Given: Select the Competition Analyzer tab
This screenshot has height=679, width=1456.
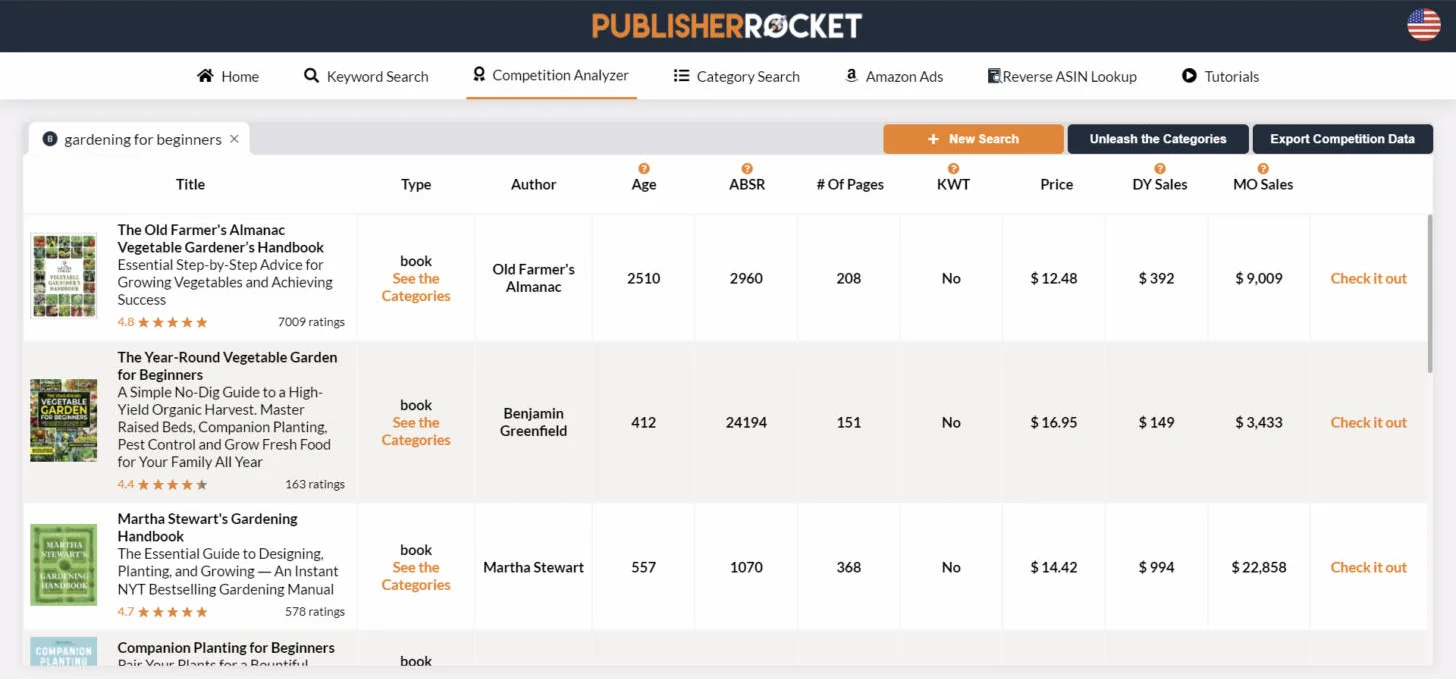Looking at the screenshot, I should click(551, 75).
